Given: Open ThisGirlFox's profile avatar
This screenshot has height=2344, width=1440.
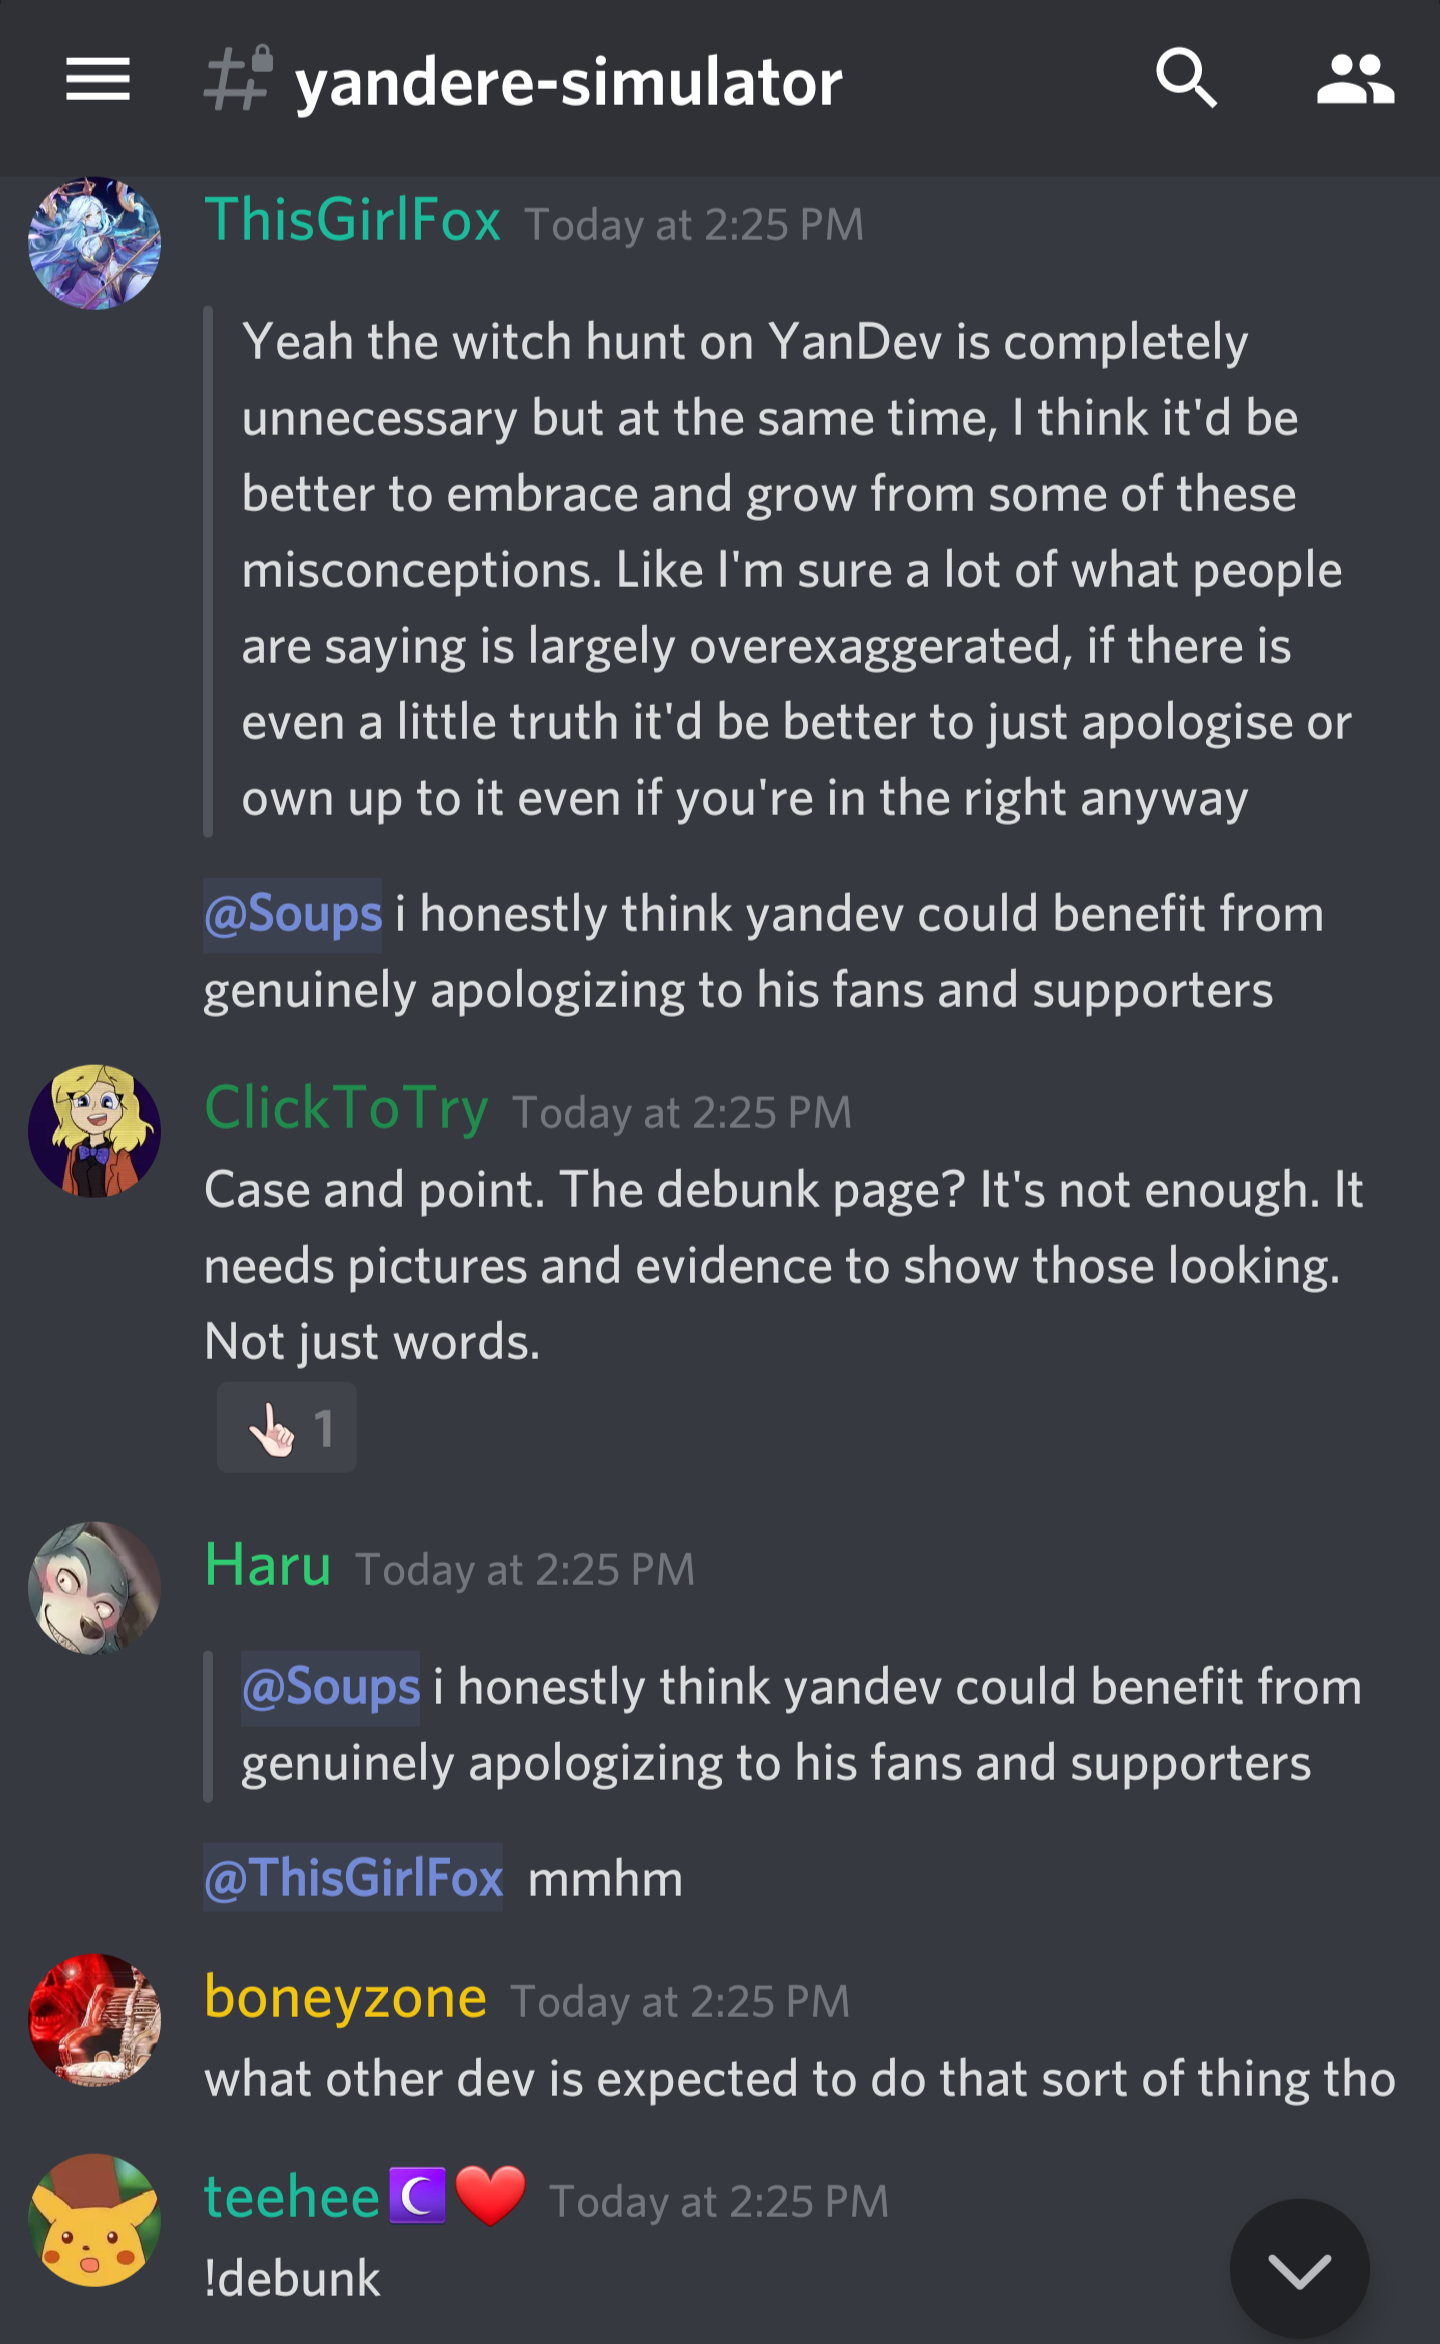Looking at the screenshot, I should coord(95,243).
